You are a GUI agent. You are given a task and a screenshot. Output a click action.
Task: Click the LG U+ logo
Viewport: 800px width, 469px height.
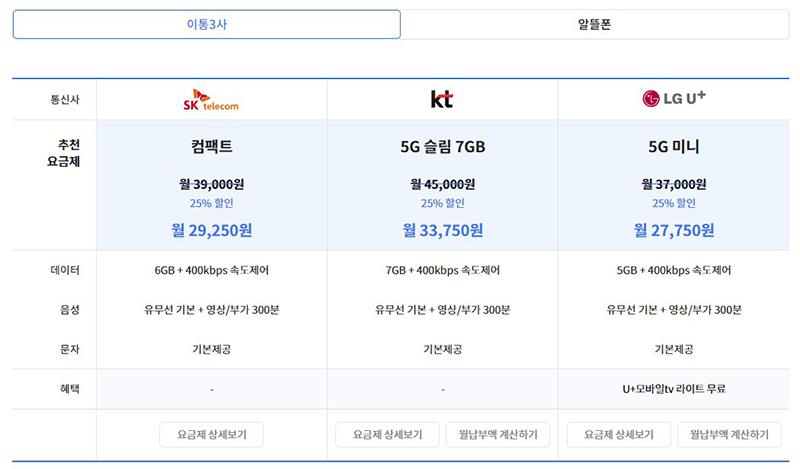point(673,98)
